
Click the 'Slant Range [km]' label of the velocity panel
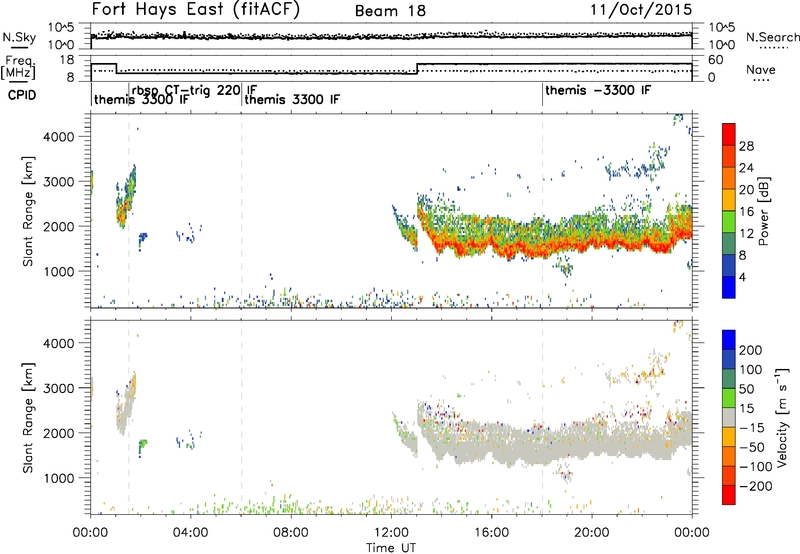[28, 417]
